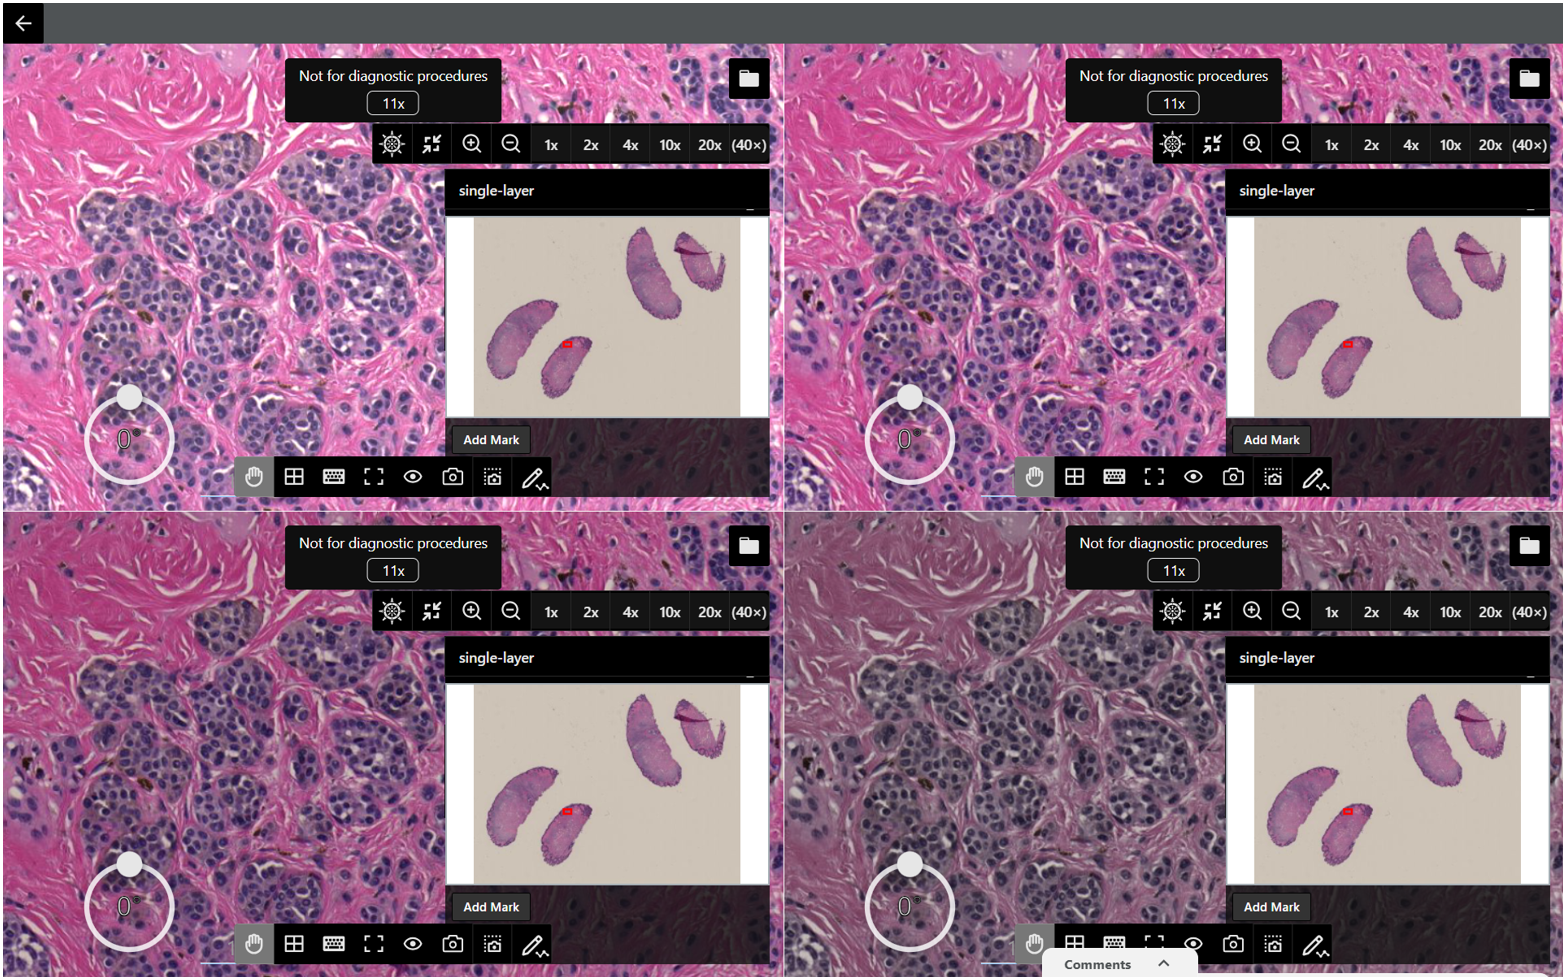The width and height of the screenshot is (1567, 977).
Task: Click Add Mark button in bottom-left viewer
Action: click(x=491, y=907)
